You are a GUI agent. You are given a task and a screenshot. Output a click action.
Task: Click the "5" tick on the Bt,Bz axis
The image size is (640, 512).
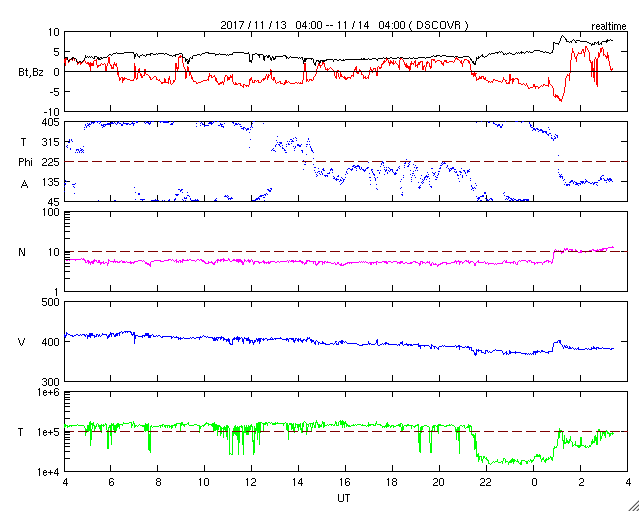click(57, 52)
